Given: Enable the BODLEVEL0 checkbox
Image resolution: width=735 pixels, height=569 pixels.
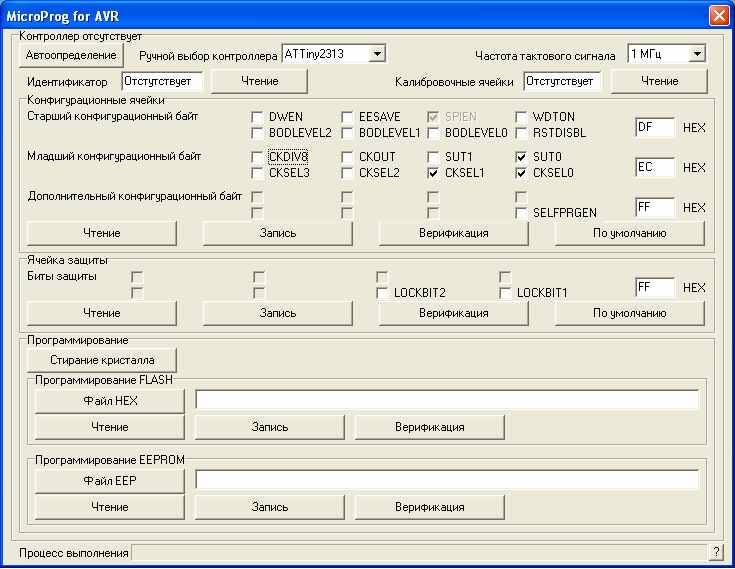Looking at the screenshot, I should [434, 133].
